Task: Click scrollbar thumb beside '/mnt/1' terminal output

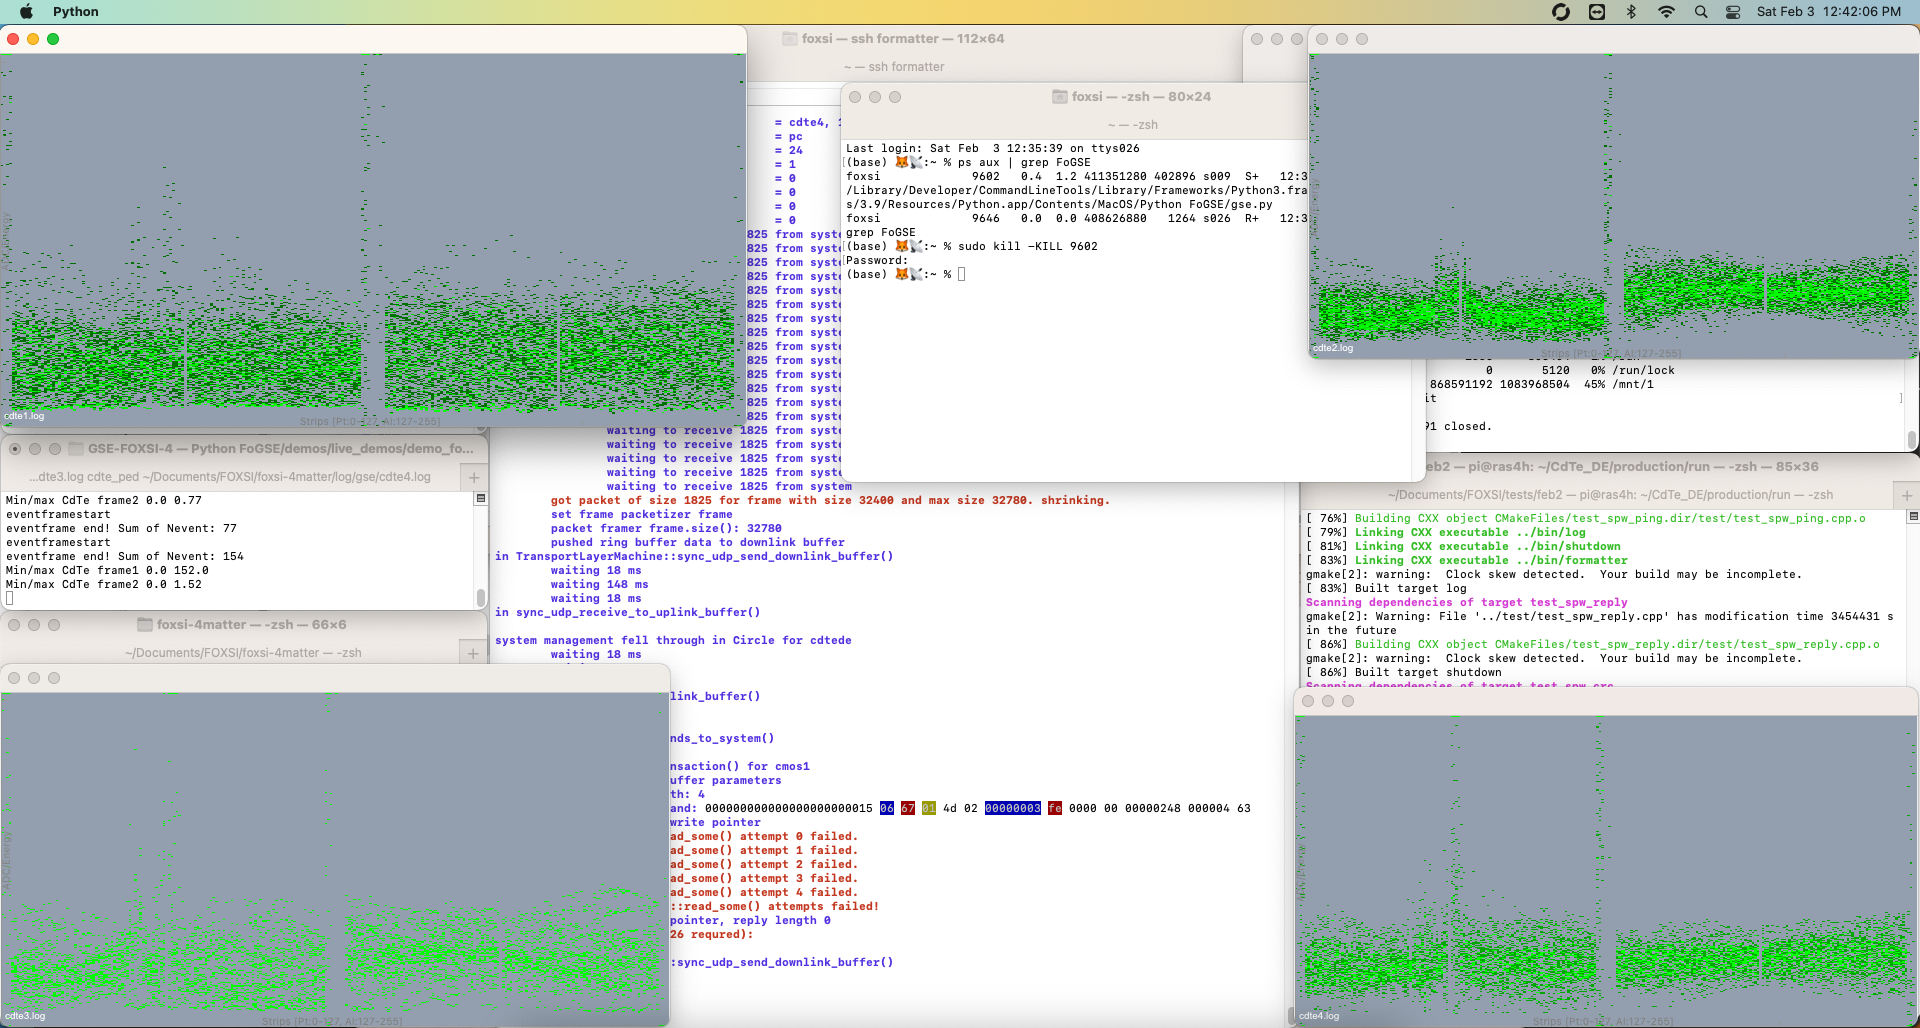Action: tap(1911, 439)
